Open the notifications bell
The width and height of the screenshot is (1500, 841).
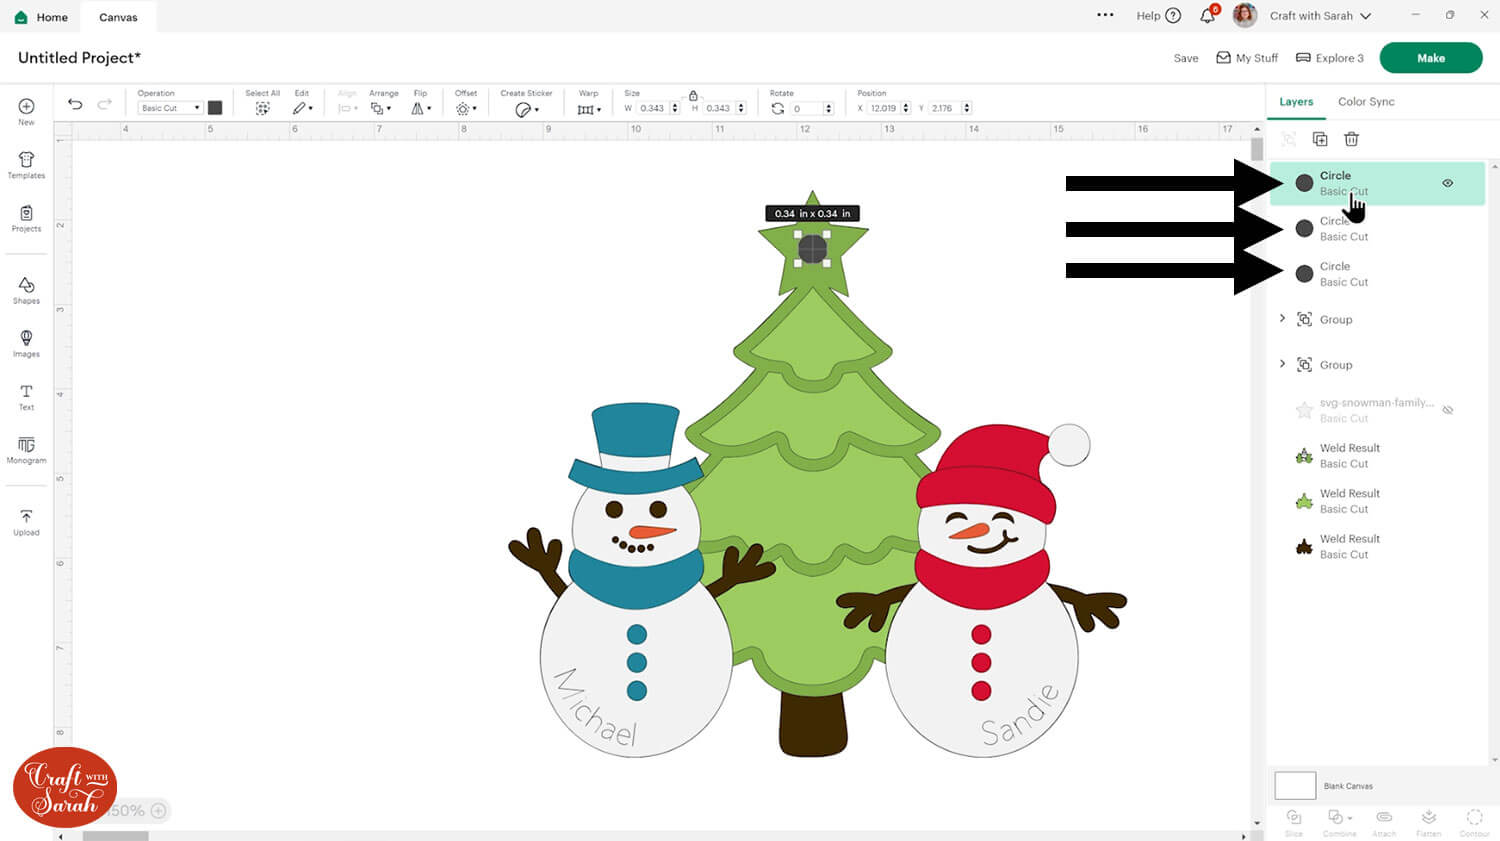(x=1208, y=15)
